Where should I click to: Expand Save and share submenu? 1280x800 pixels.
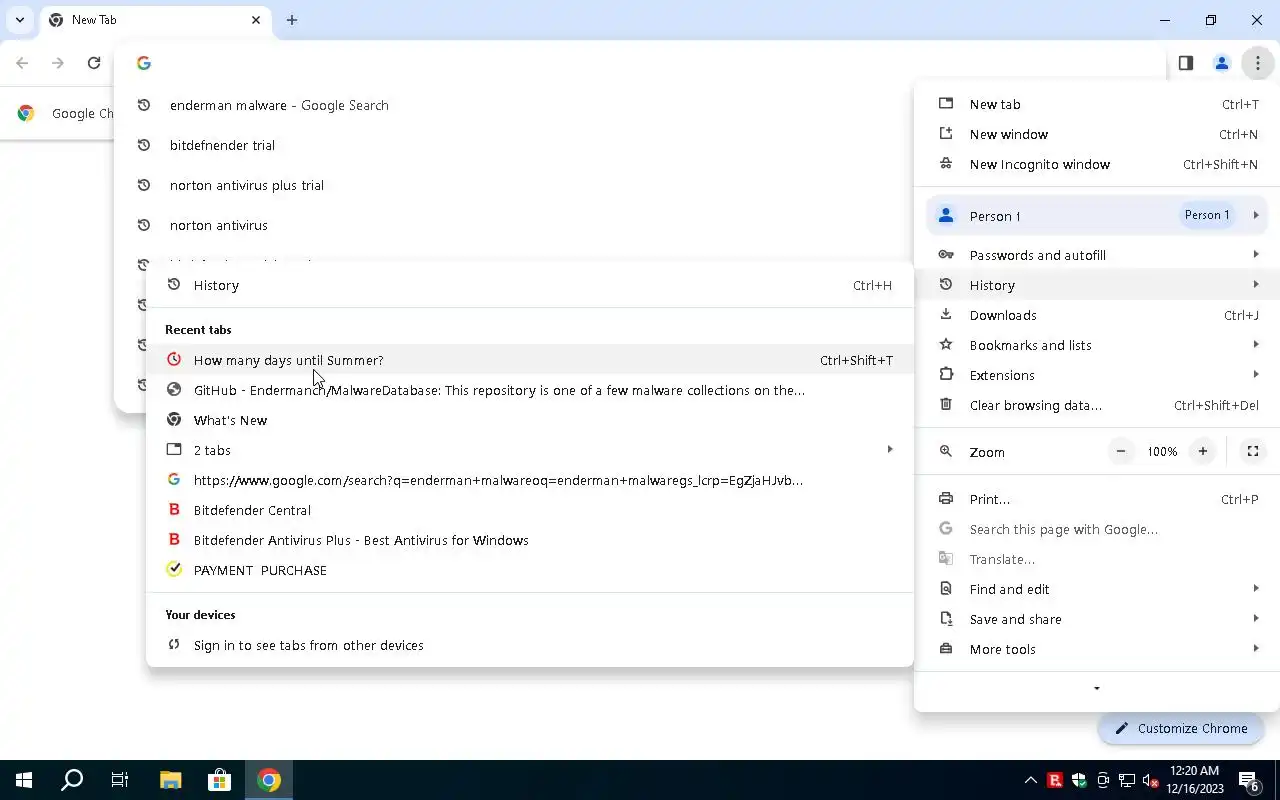tap(1097, 619)
